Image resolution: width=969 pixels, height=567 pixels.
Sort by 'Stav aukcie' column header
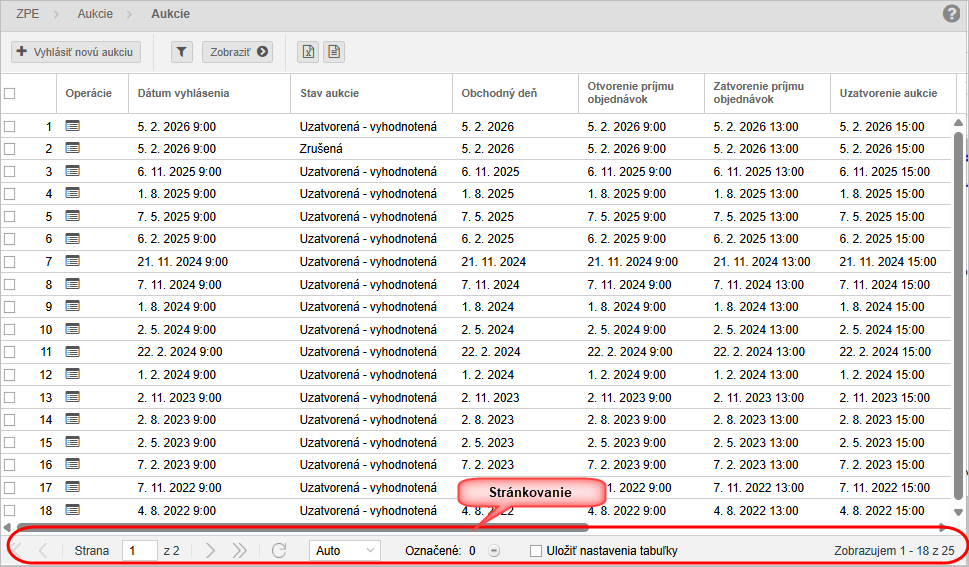330,94
